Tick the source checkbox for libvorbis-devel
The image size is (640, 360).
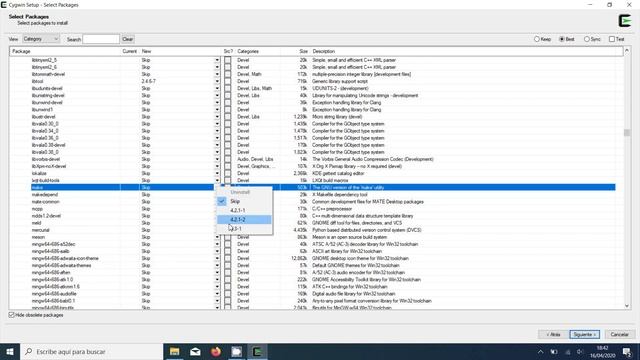click(228, 159)
